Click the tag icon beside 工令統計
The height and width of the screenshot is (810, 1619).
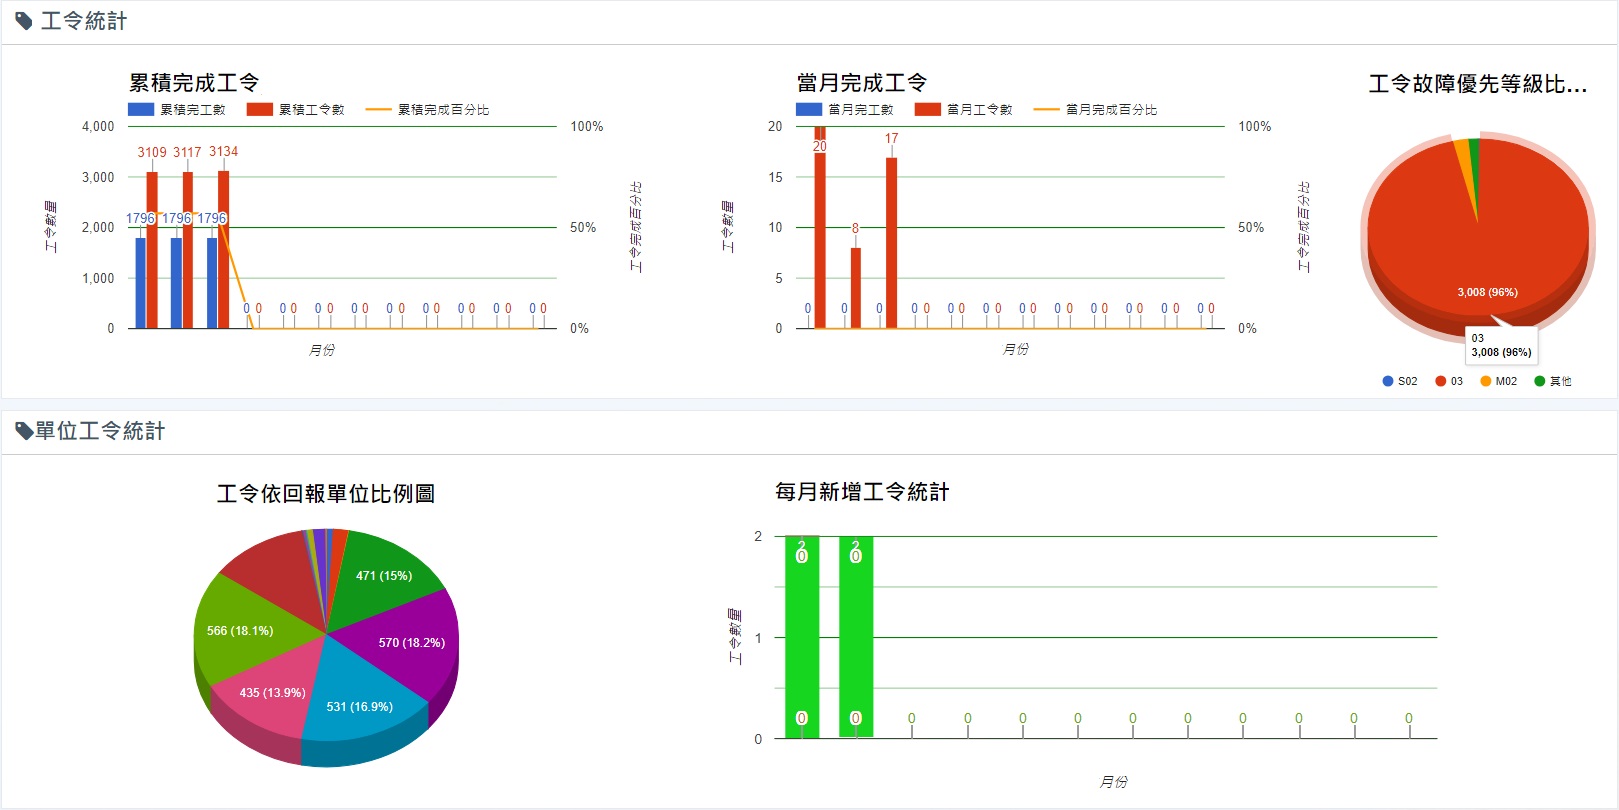pyautogui.click(x=24, y=21)
